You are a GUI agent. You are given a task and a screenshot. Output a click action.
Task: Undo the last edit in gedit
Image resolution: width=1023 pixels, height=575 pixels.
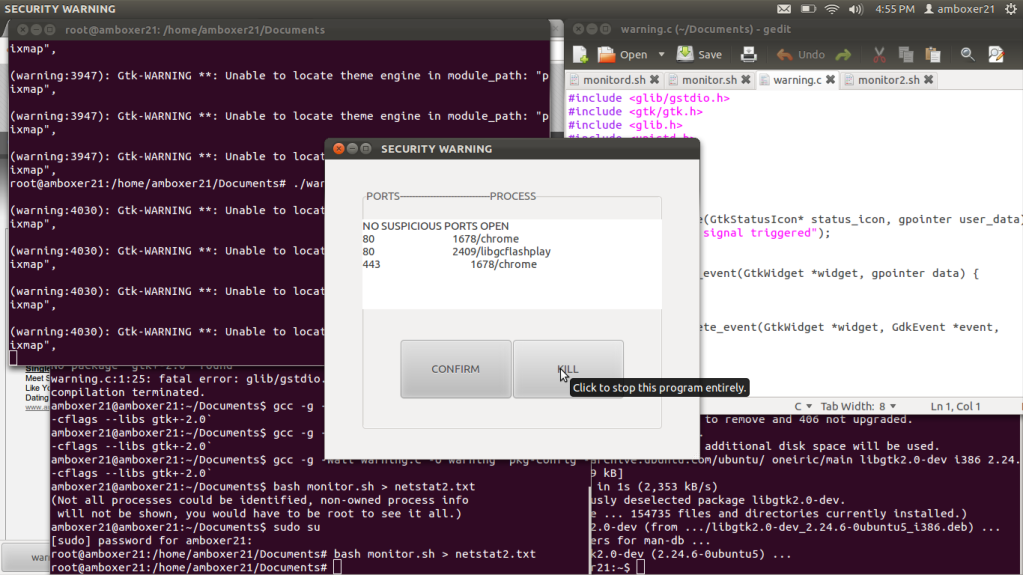[x=801, y=55]
